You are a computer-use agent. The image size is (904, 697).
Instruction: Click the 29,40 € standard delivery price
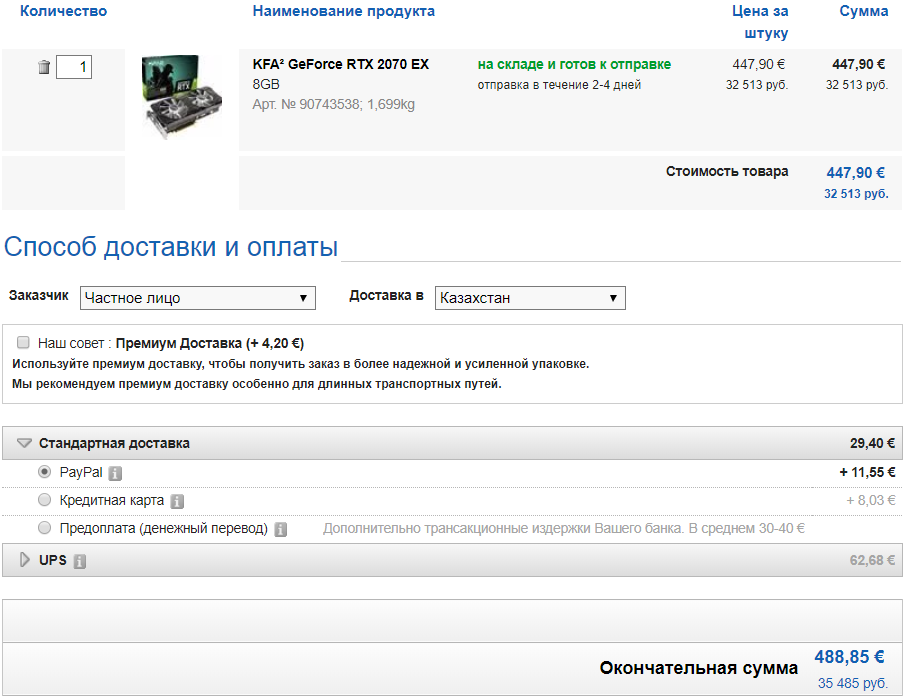[x=872, y=443]
